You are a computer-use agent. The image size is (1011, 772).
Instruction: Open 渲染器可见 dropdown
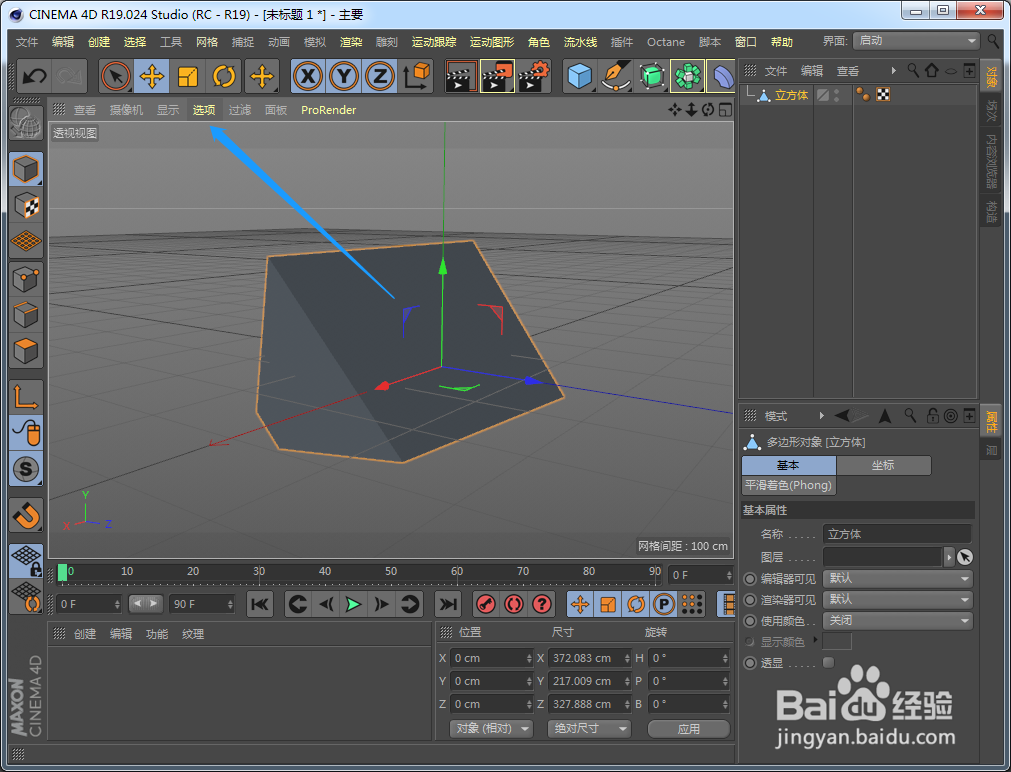[898, 600]
